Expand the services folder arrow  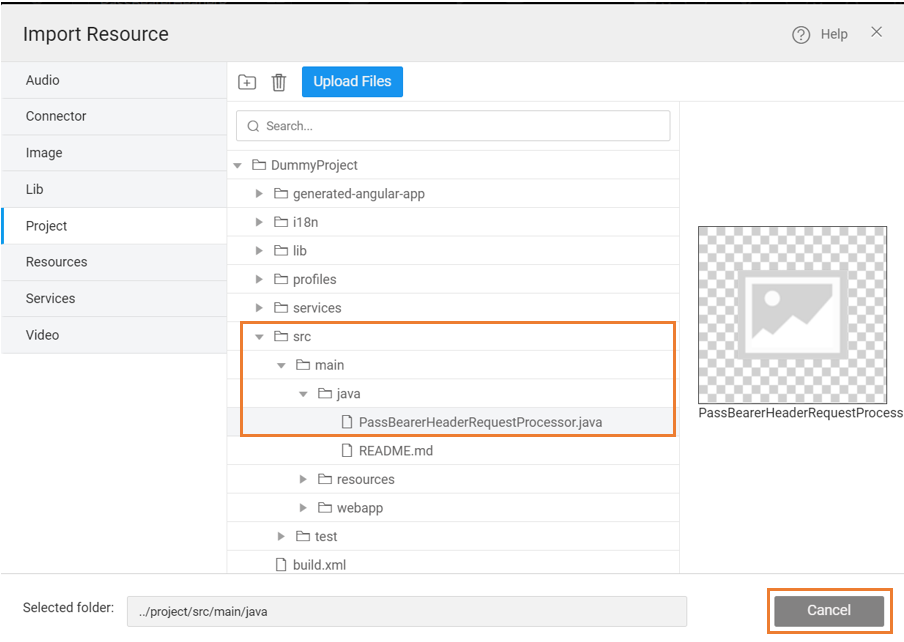(259, 308)
